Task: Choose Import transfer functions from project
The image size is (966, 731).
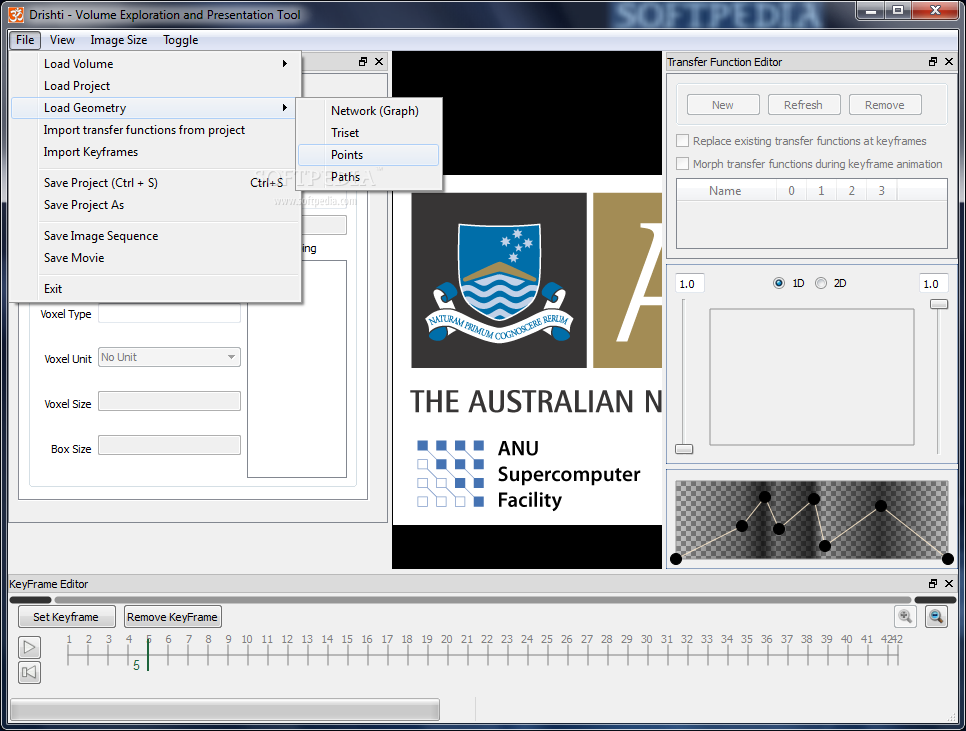Action: (x=156, y=130)
